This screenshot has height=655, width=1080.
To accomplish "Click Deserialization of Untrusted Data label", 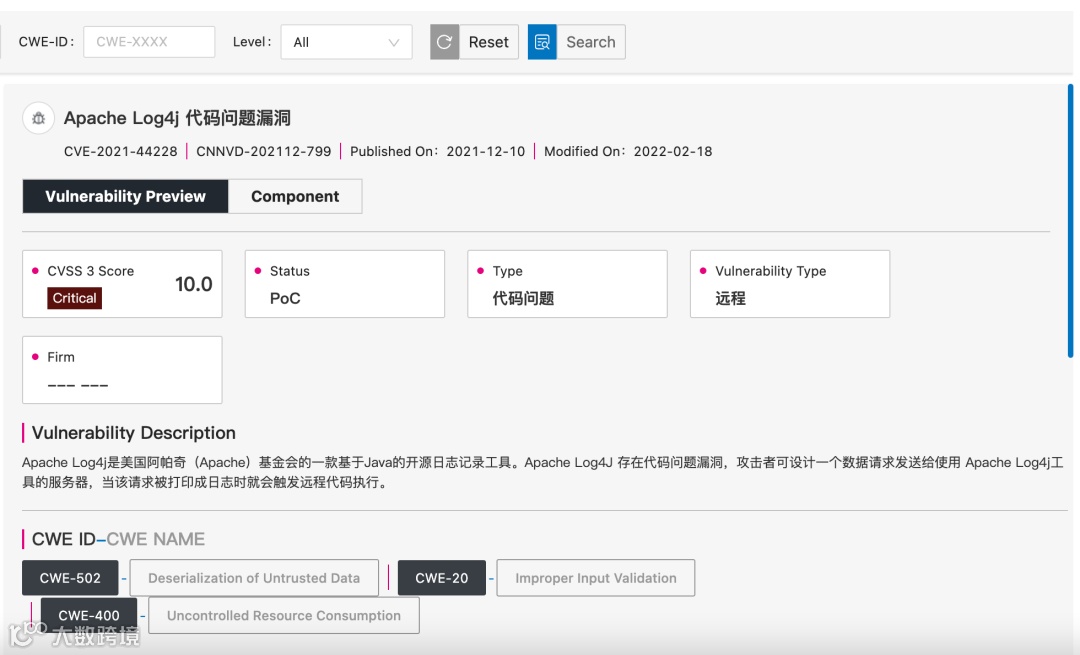I will click(254, 578).
